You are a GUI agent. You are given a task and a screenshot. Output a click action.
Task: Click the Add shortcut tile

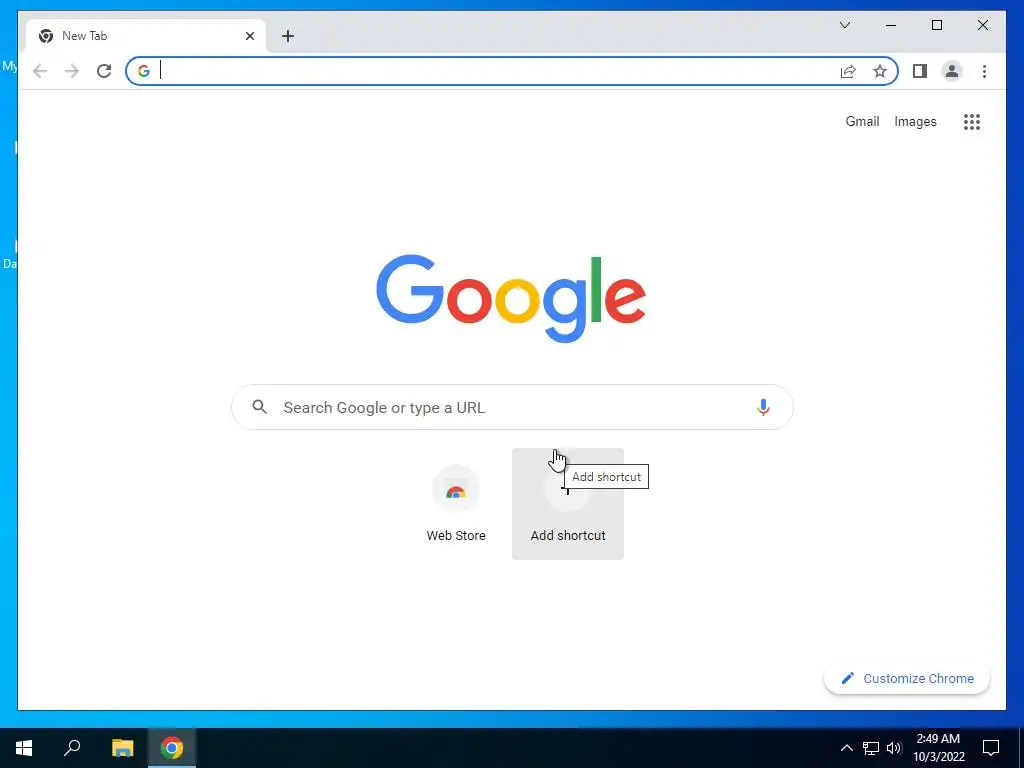coord(568,504)
